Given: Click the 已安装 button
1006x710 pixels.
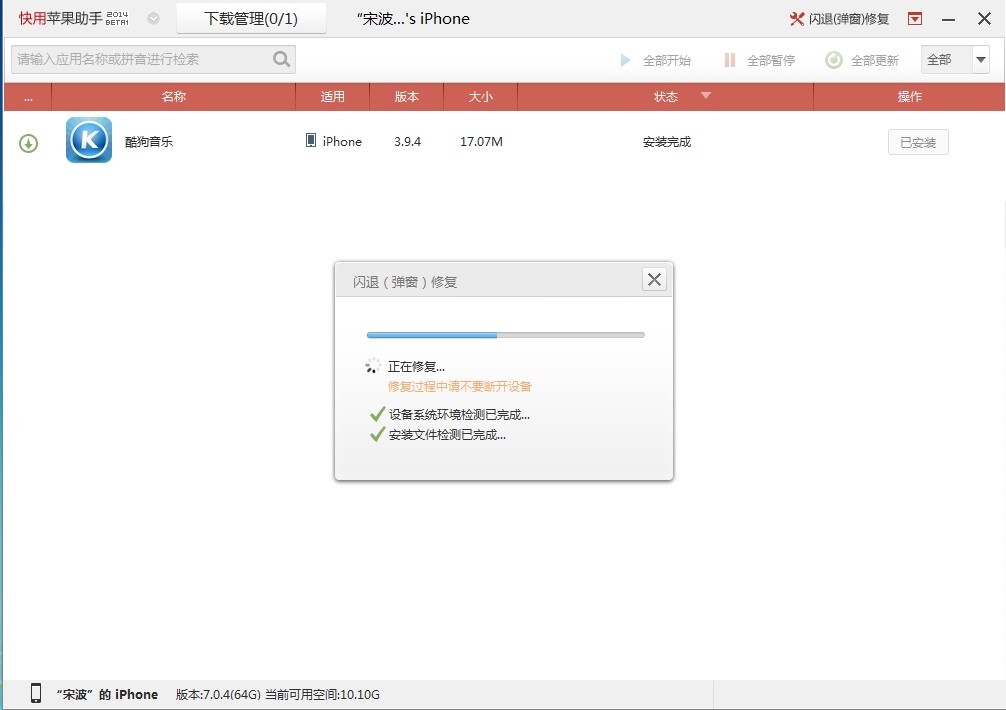Looking at the screenshot, I should click(x=917, y=142).
